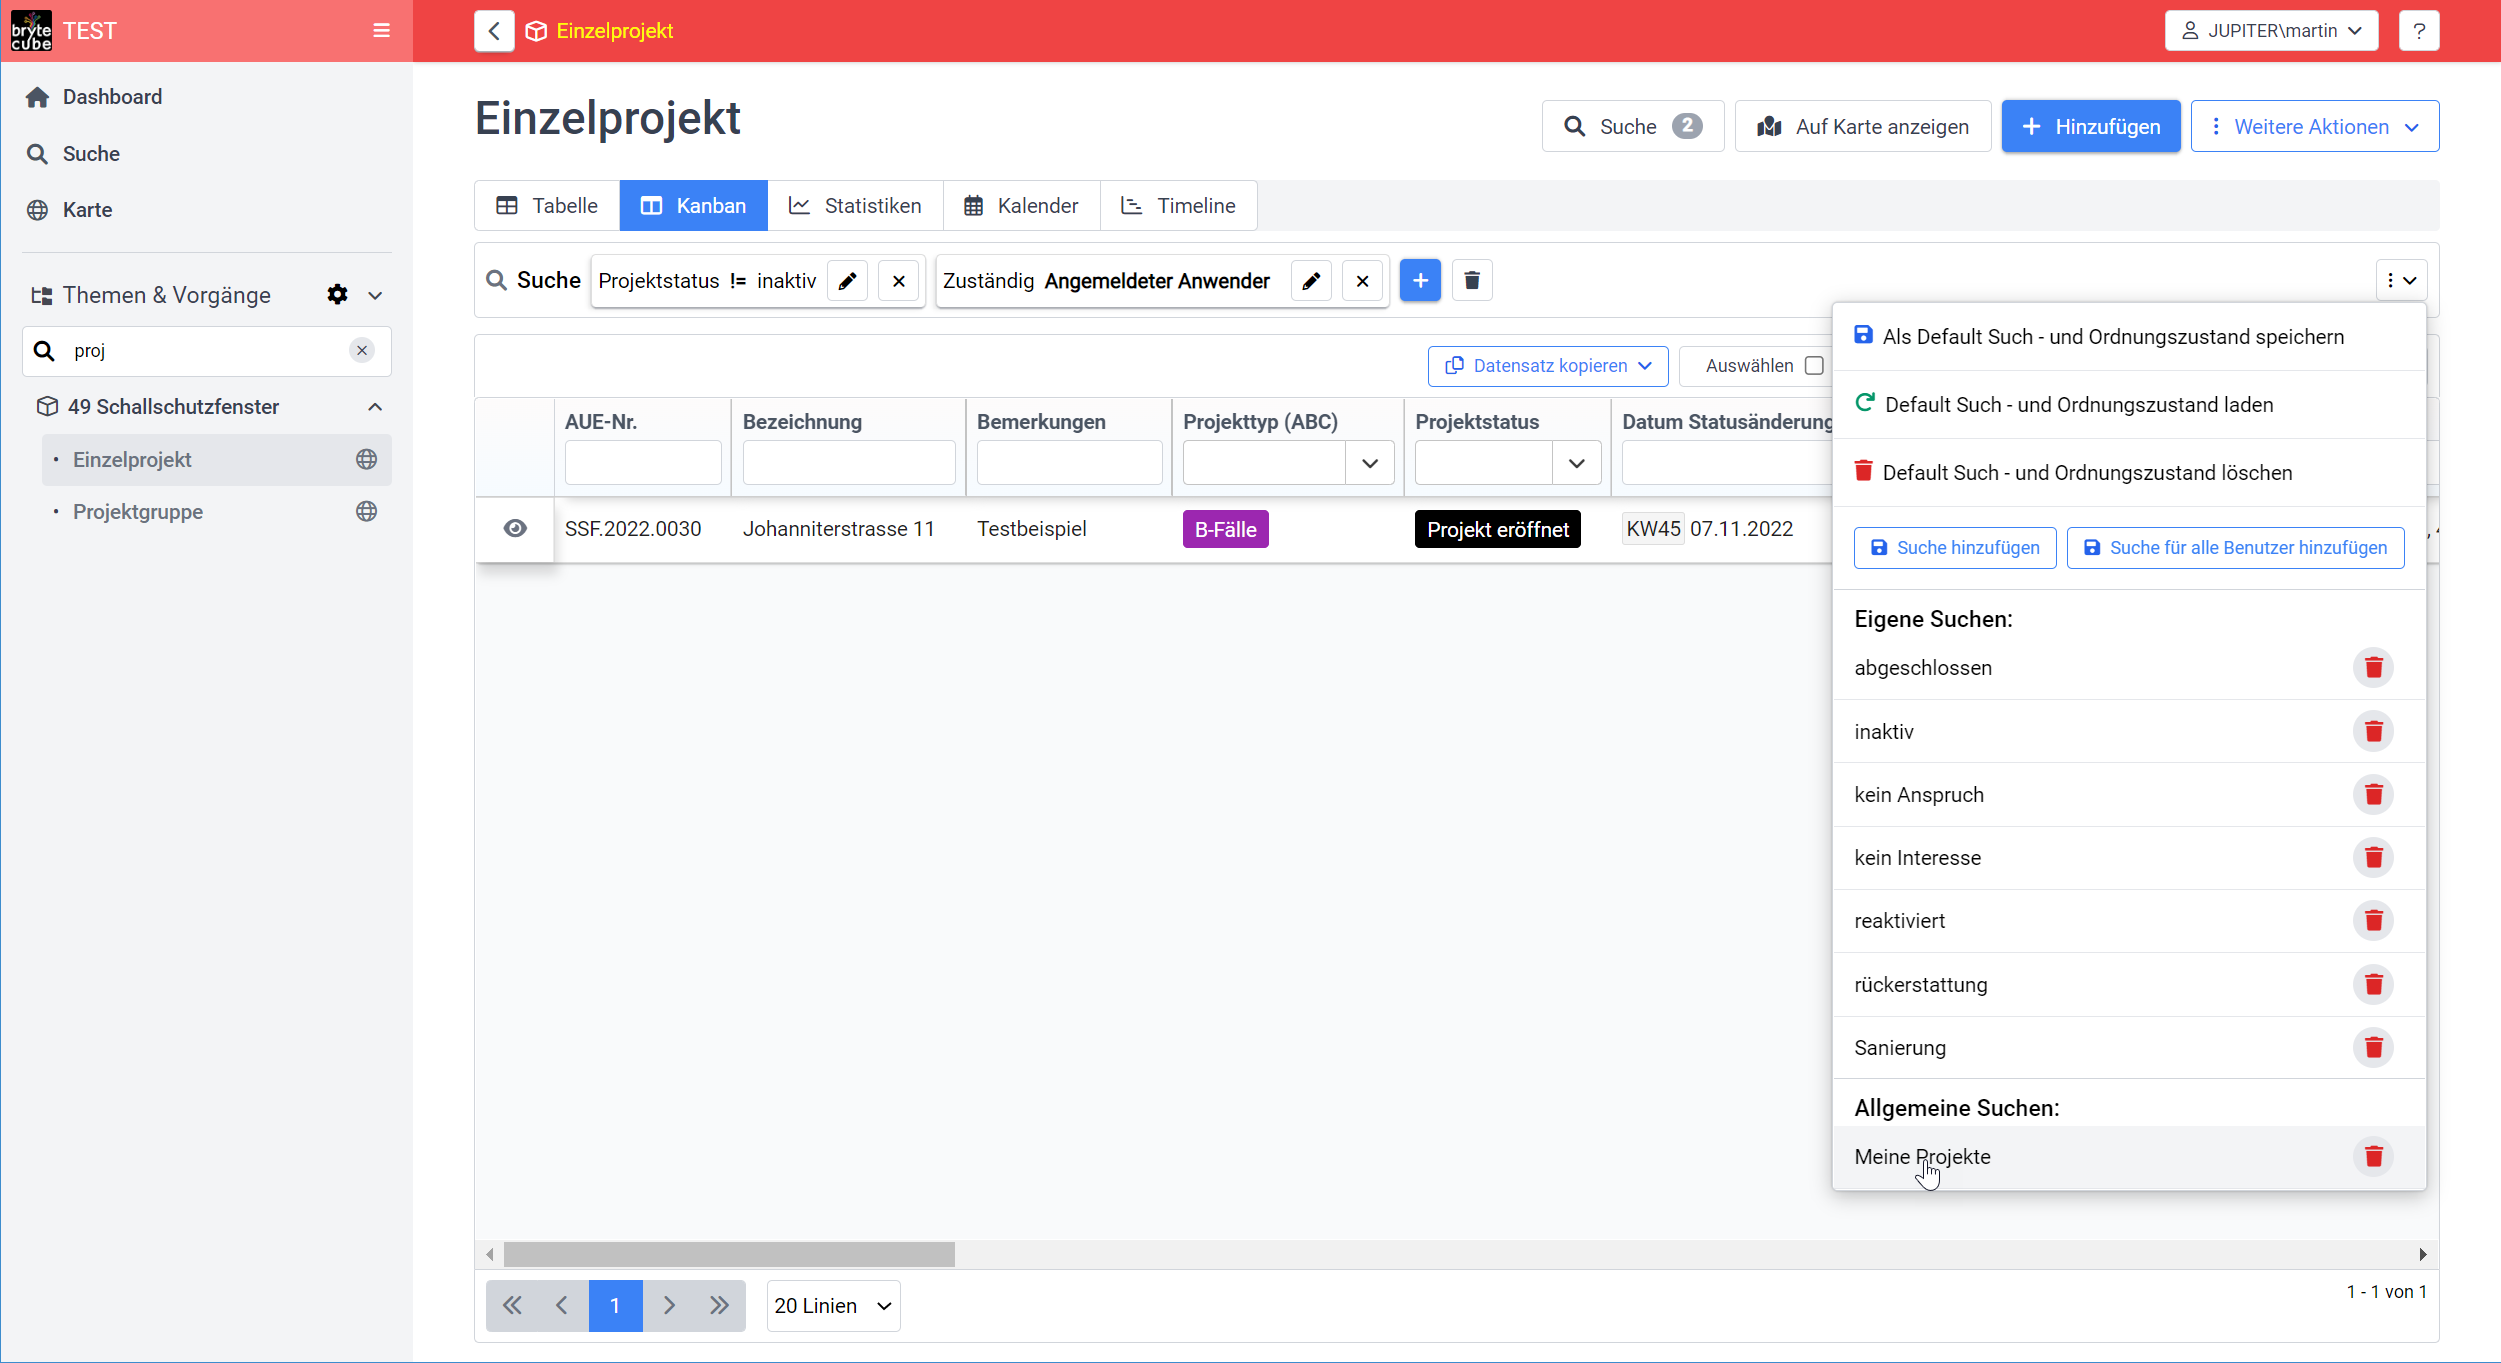Choose Default Such- und Ordnungszustand laden

click(2129, 405)
